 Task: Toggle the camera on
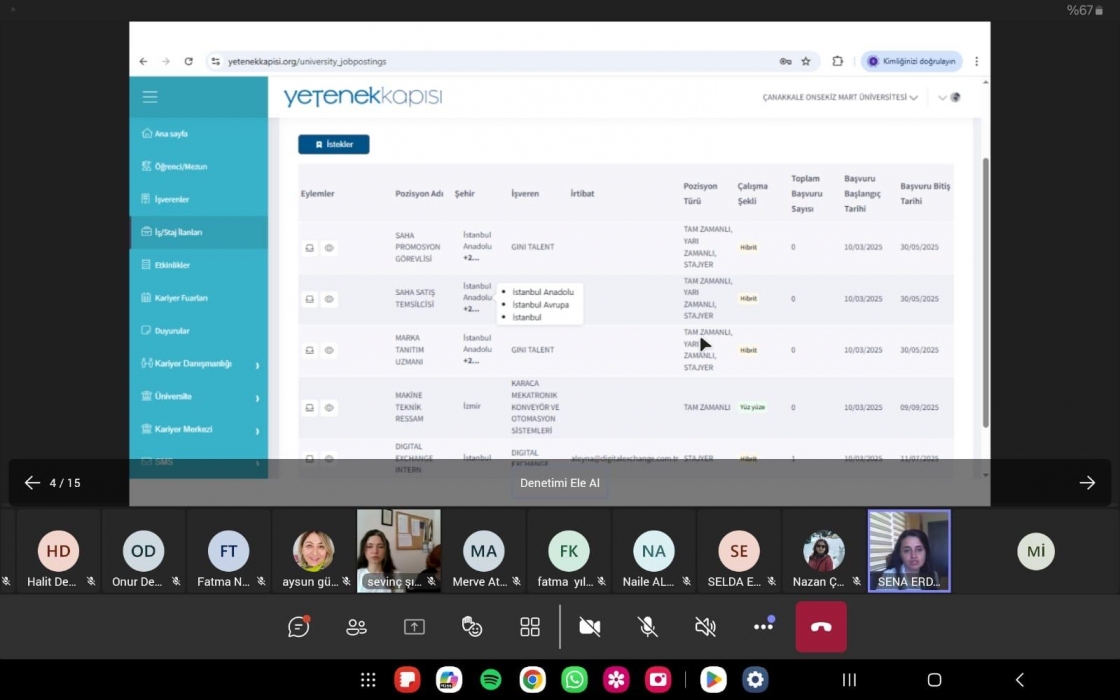pyautogui.click(x=589, y=627)
